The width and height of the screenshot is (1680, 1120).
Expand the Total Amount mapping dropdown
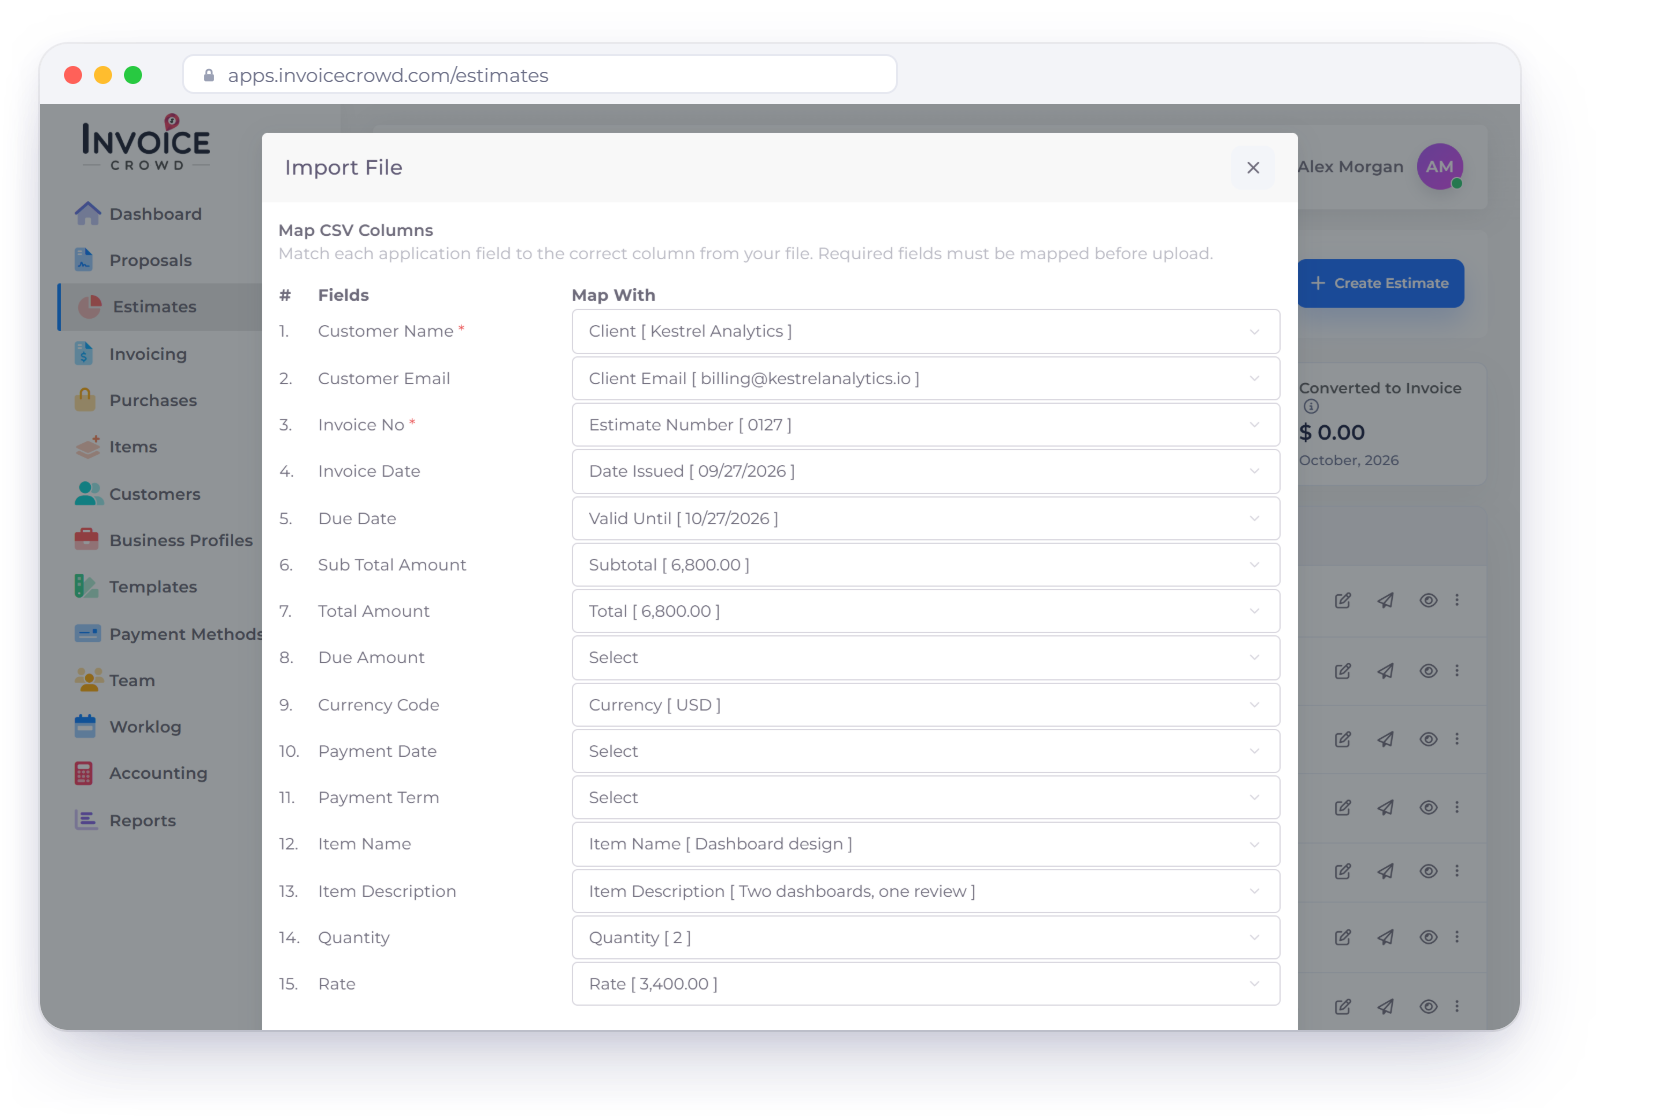[x=926, y=611]
